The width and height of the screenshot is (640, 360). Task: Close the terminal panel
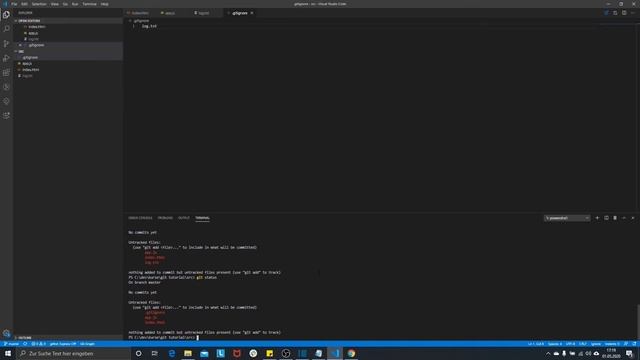coord(633,218)
